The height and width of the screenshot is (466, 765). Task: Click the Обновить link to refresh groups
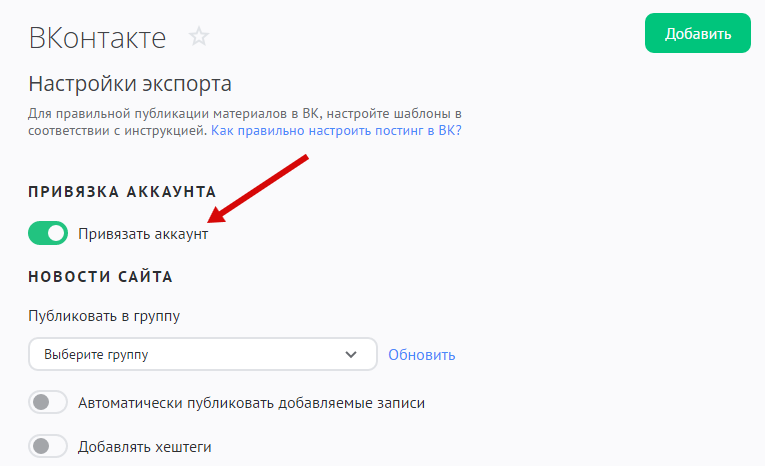tap(421, 354)
